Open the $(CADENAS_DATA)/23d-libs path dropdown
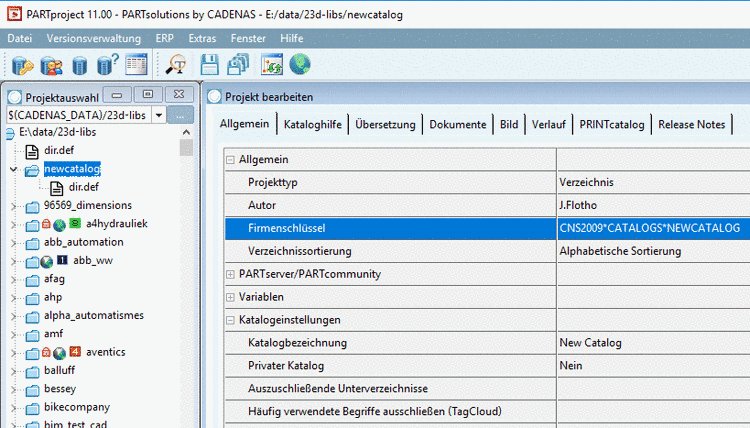 coord(159,115)
